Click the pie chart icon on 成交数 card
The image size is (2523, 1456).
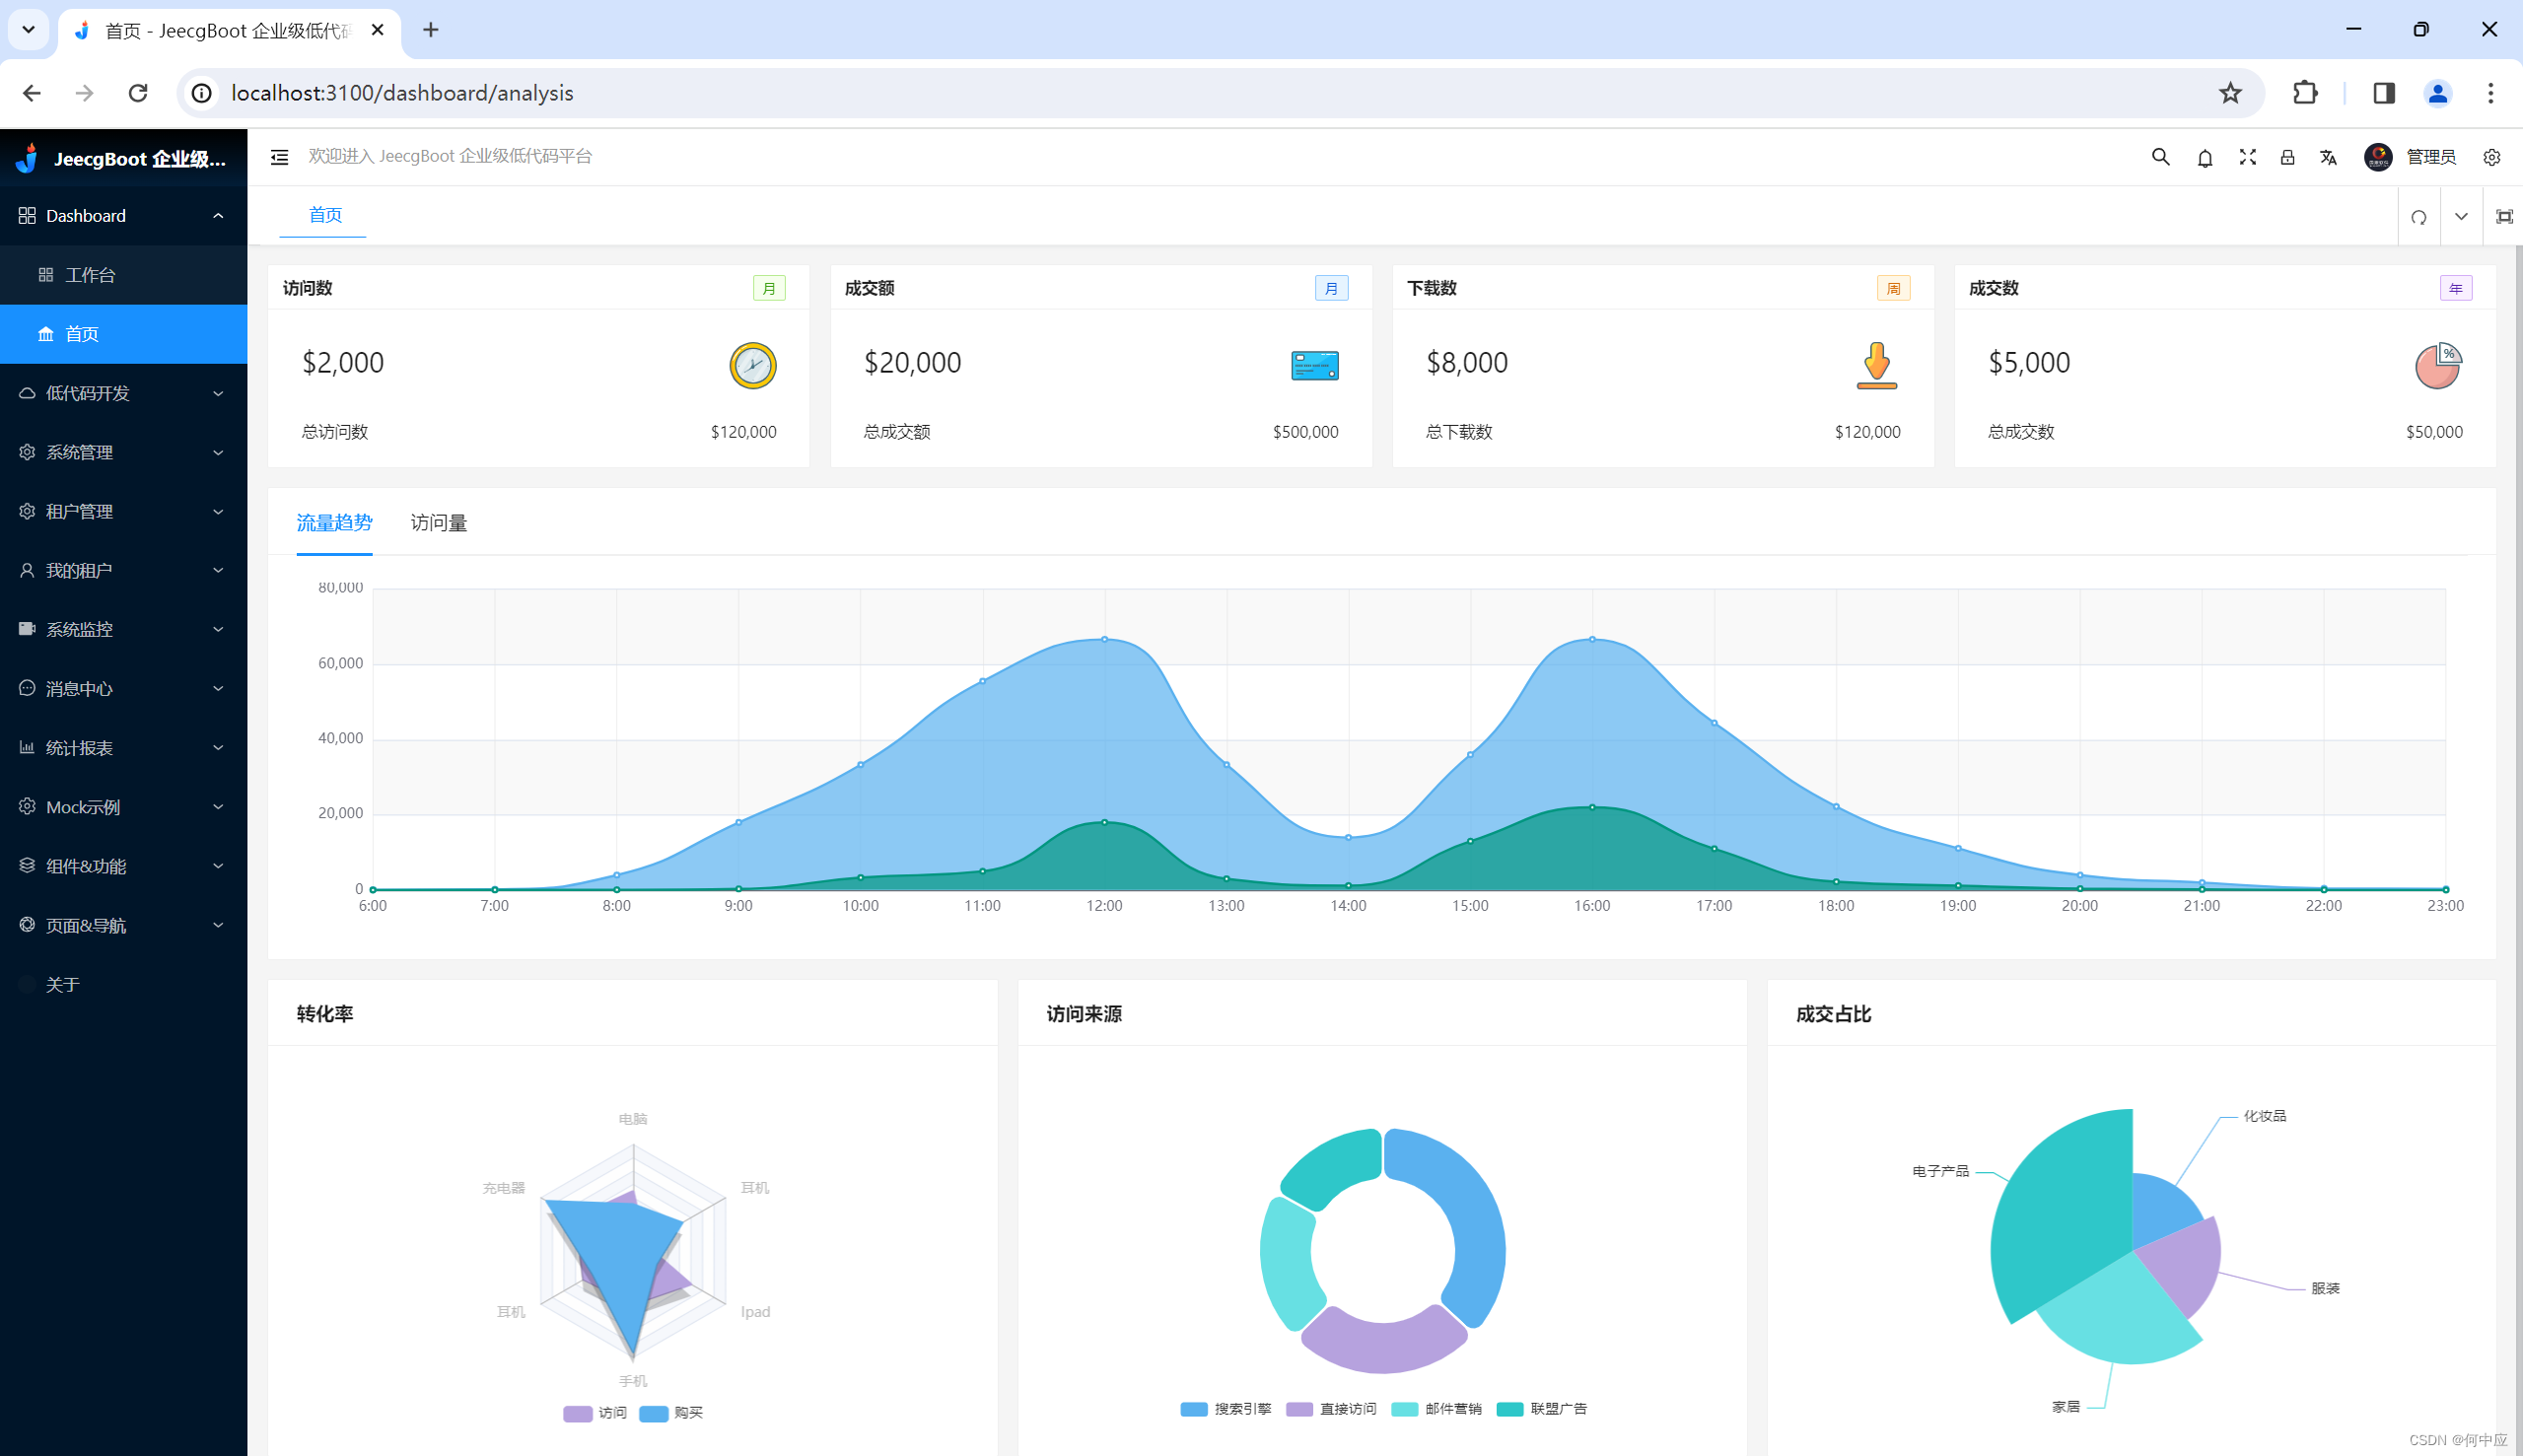2438,365
